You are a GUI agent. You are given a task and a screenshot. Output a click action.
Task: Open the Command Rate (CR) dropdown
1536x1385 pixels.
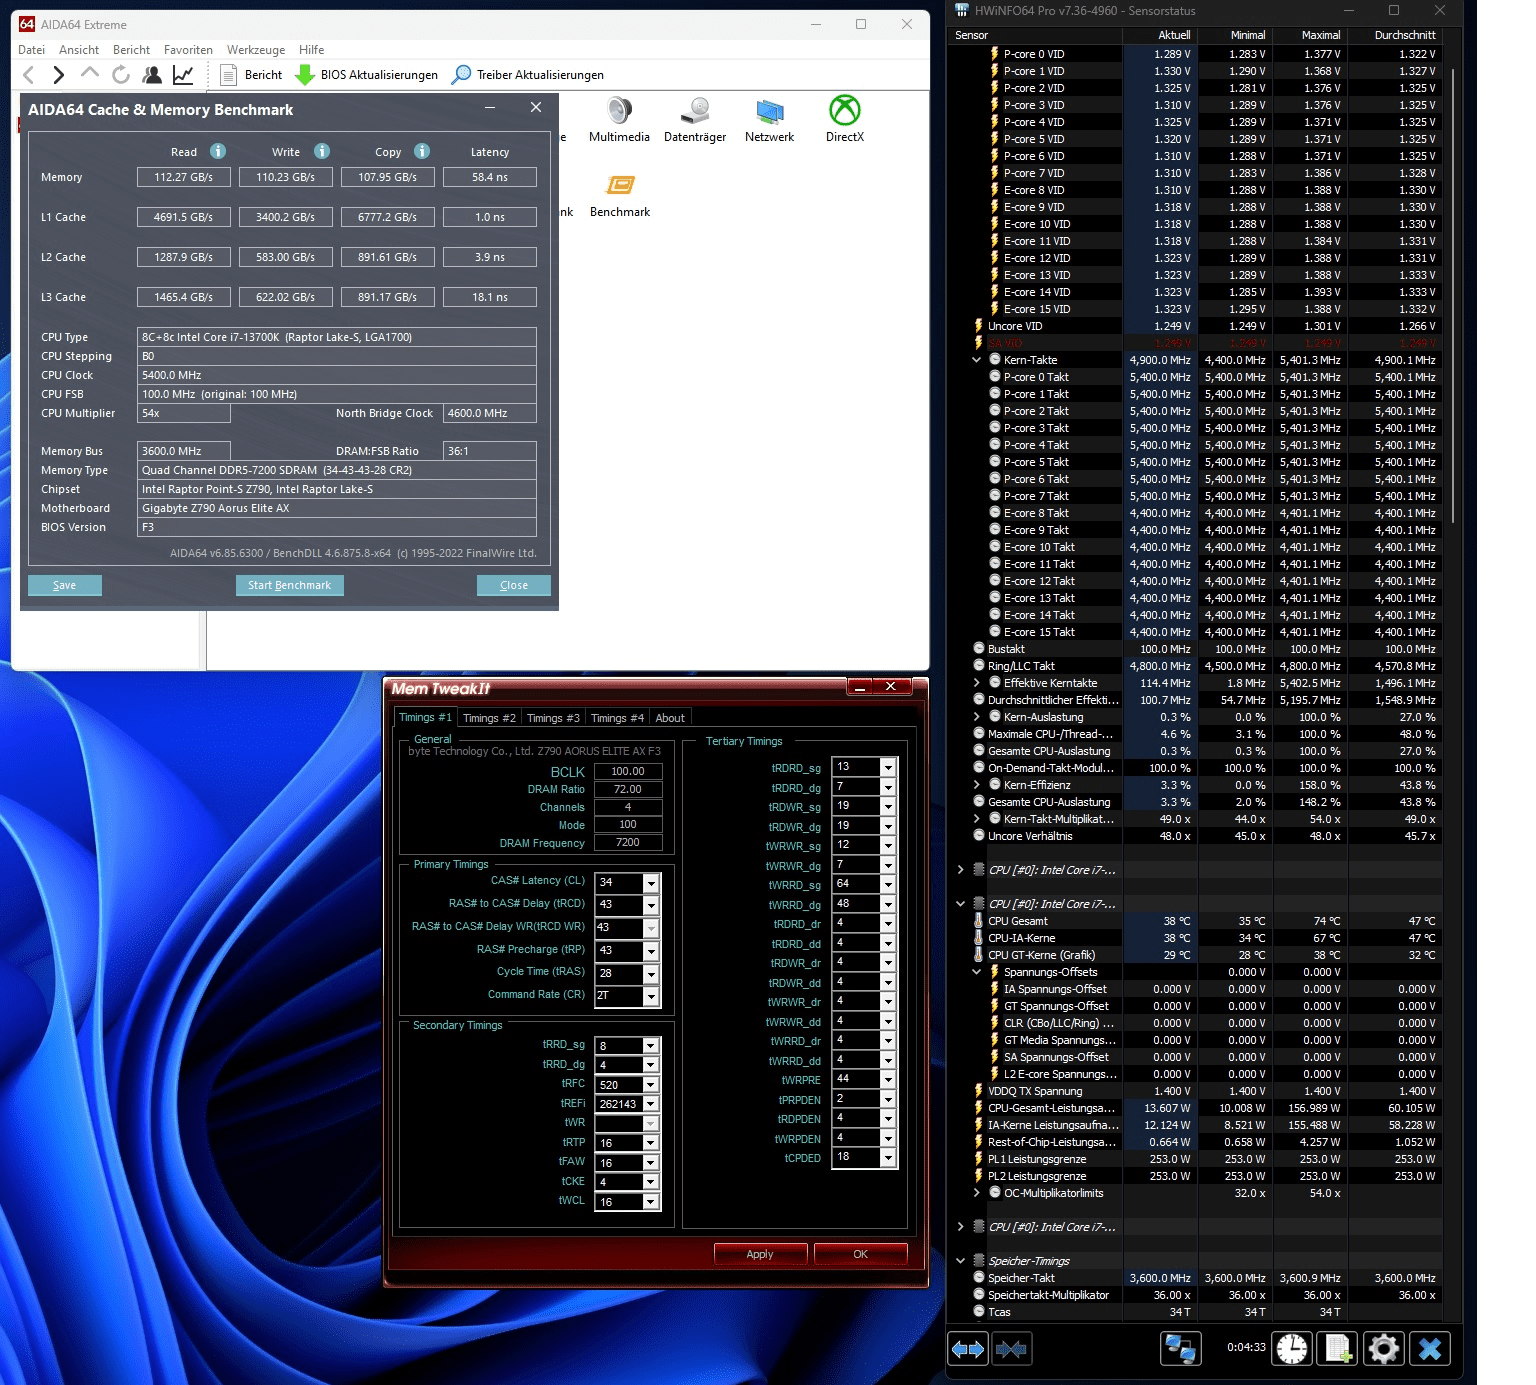pyautogui.click(x=651, y=996)
